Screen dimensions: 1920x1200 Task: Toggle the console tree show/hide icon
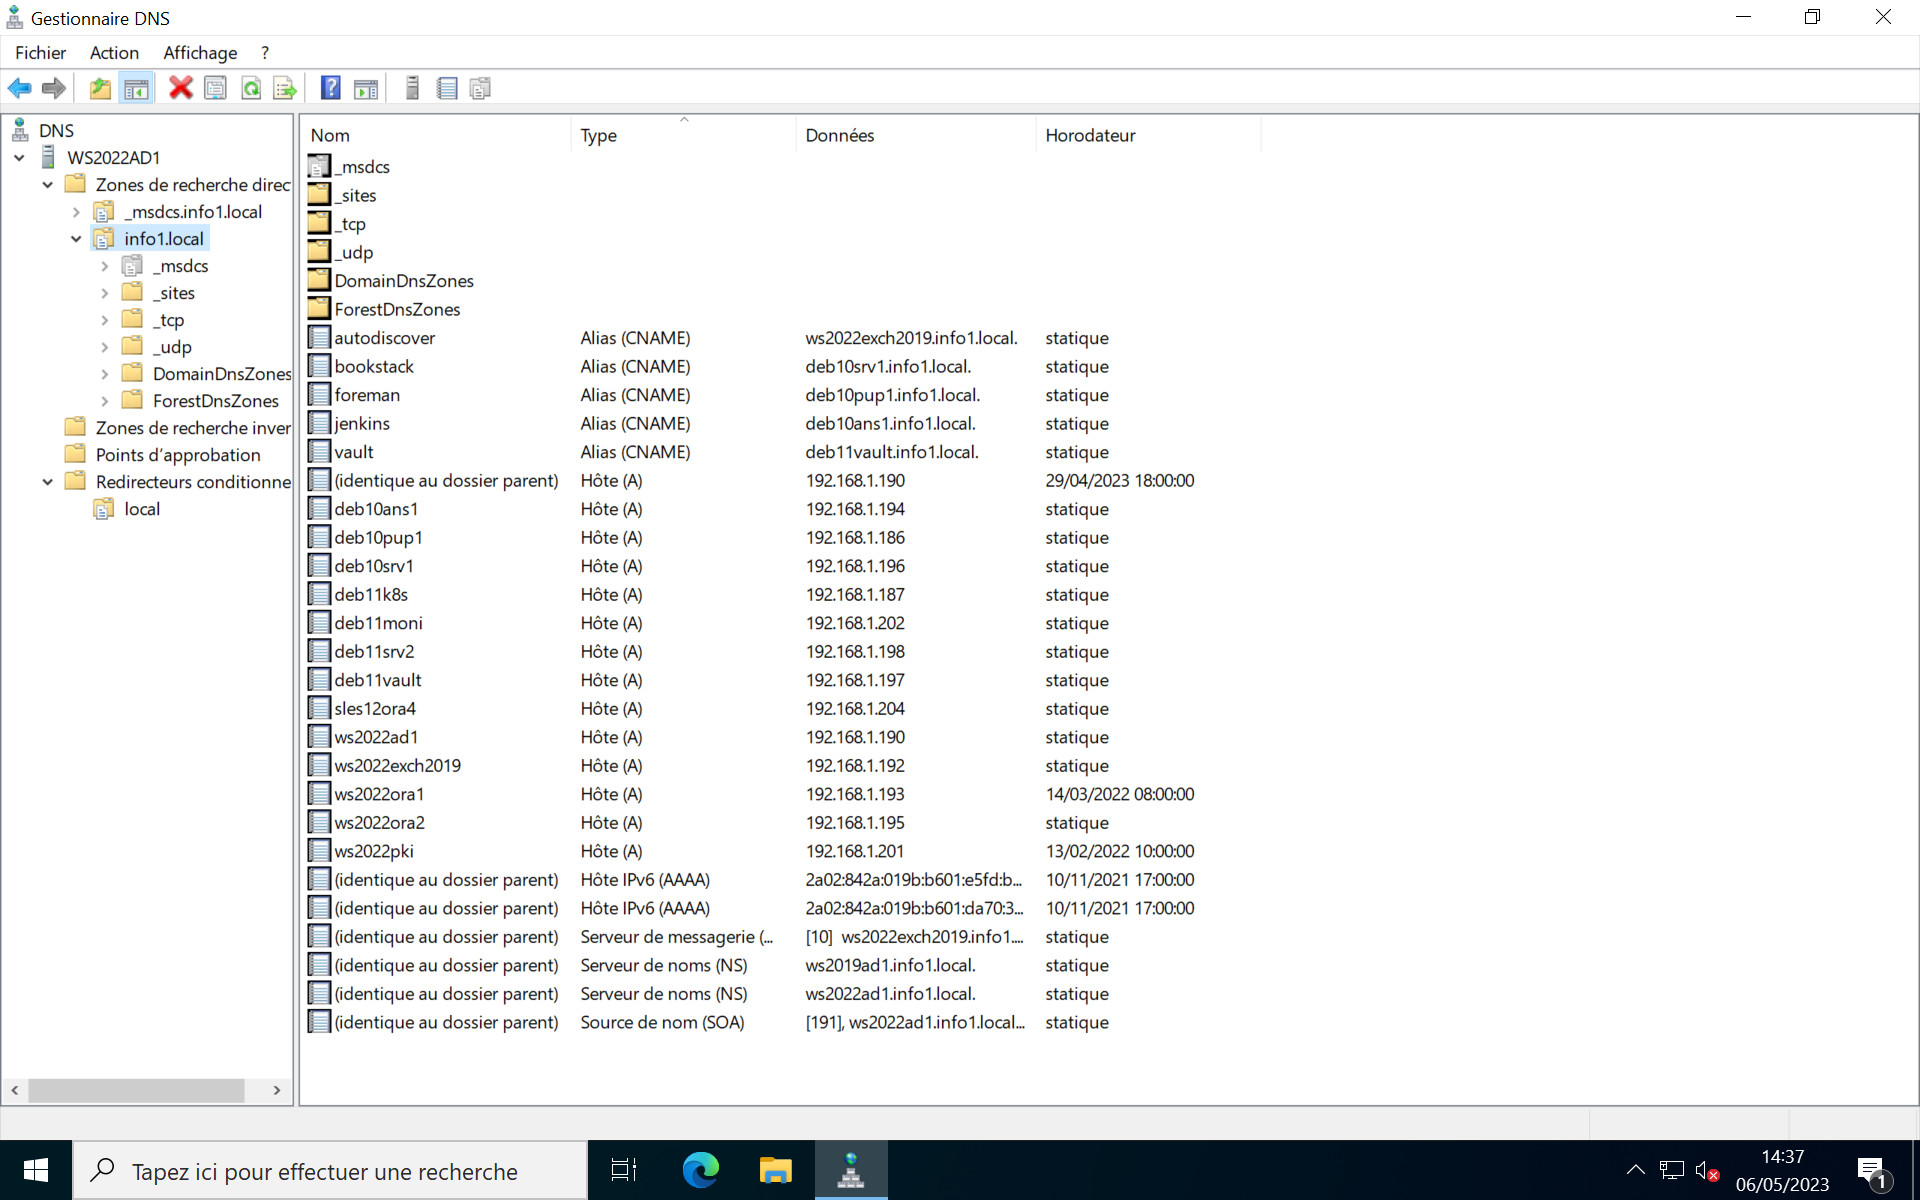[x=136, y=88]
